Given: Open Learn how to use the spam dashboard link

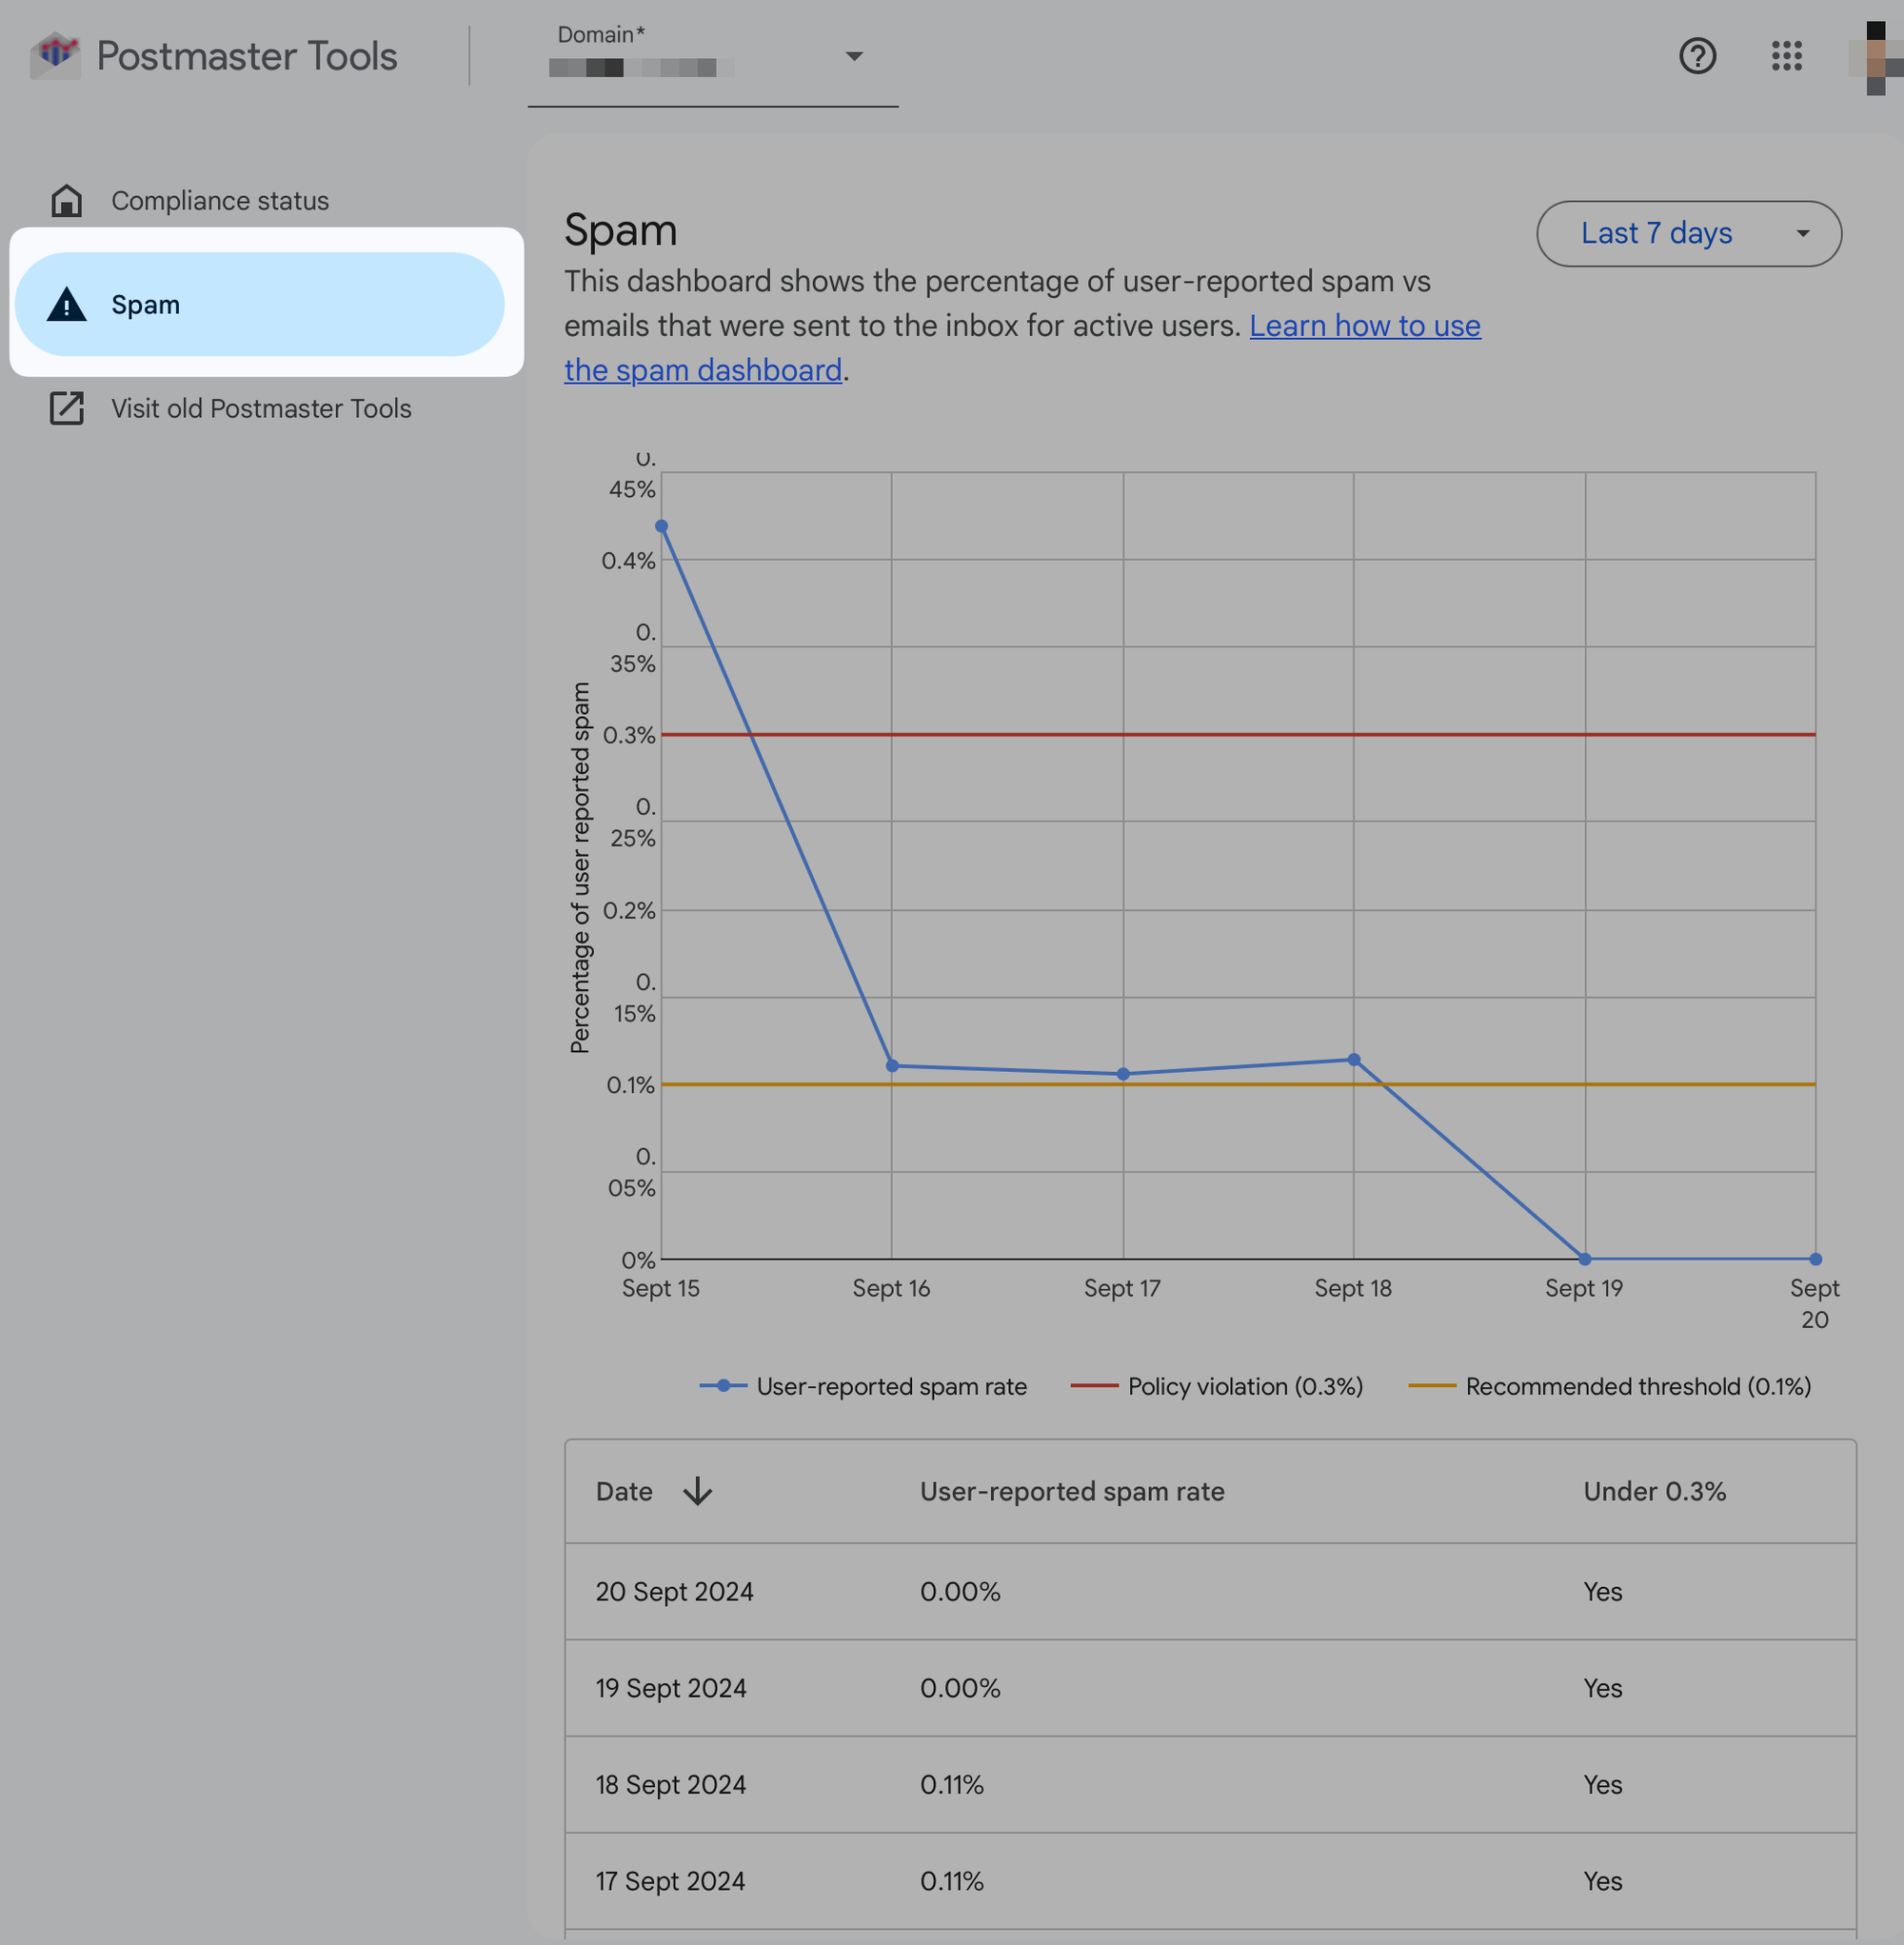Looking at the screenshot, I should tap(1364, 326).
